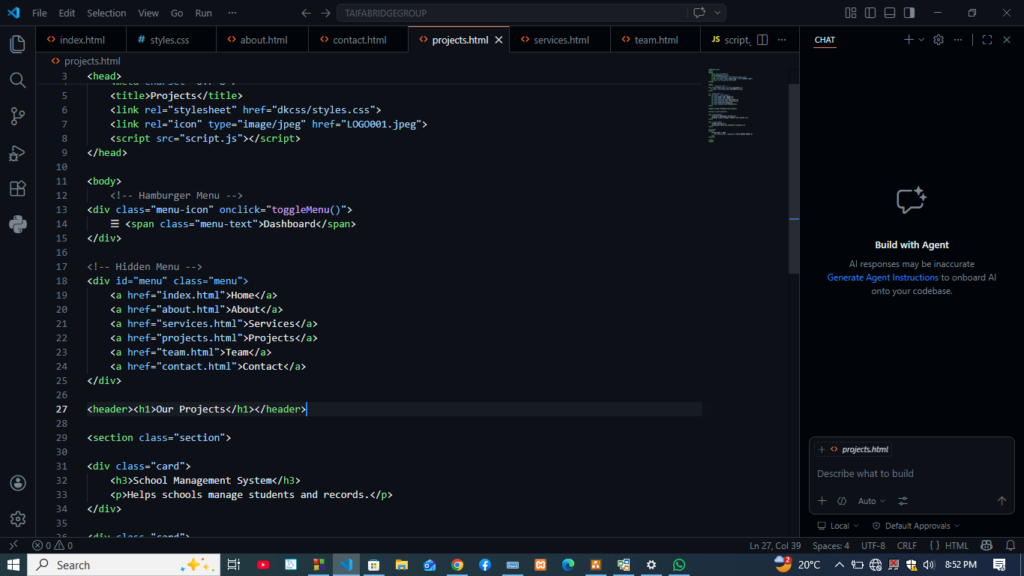The image size is (1024, 576).
Task: Click the Split Editor Right icon
Action: click(x=762, y=40)
